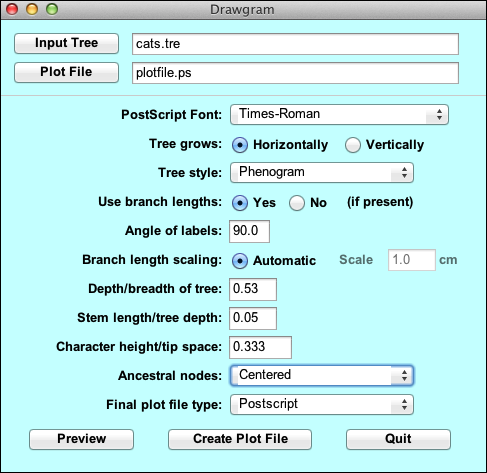
Task: Click the 'PostScript Font:' label
Action: click(171, 115)
